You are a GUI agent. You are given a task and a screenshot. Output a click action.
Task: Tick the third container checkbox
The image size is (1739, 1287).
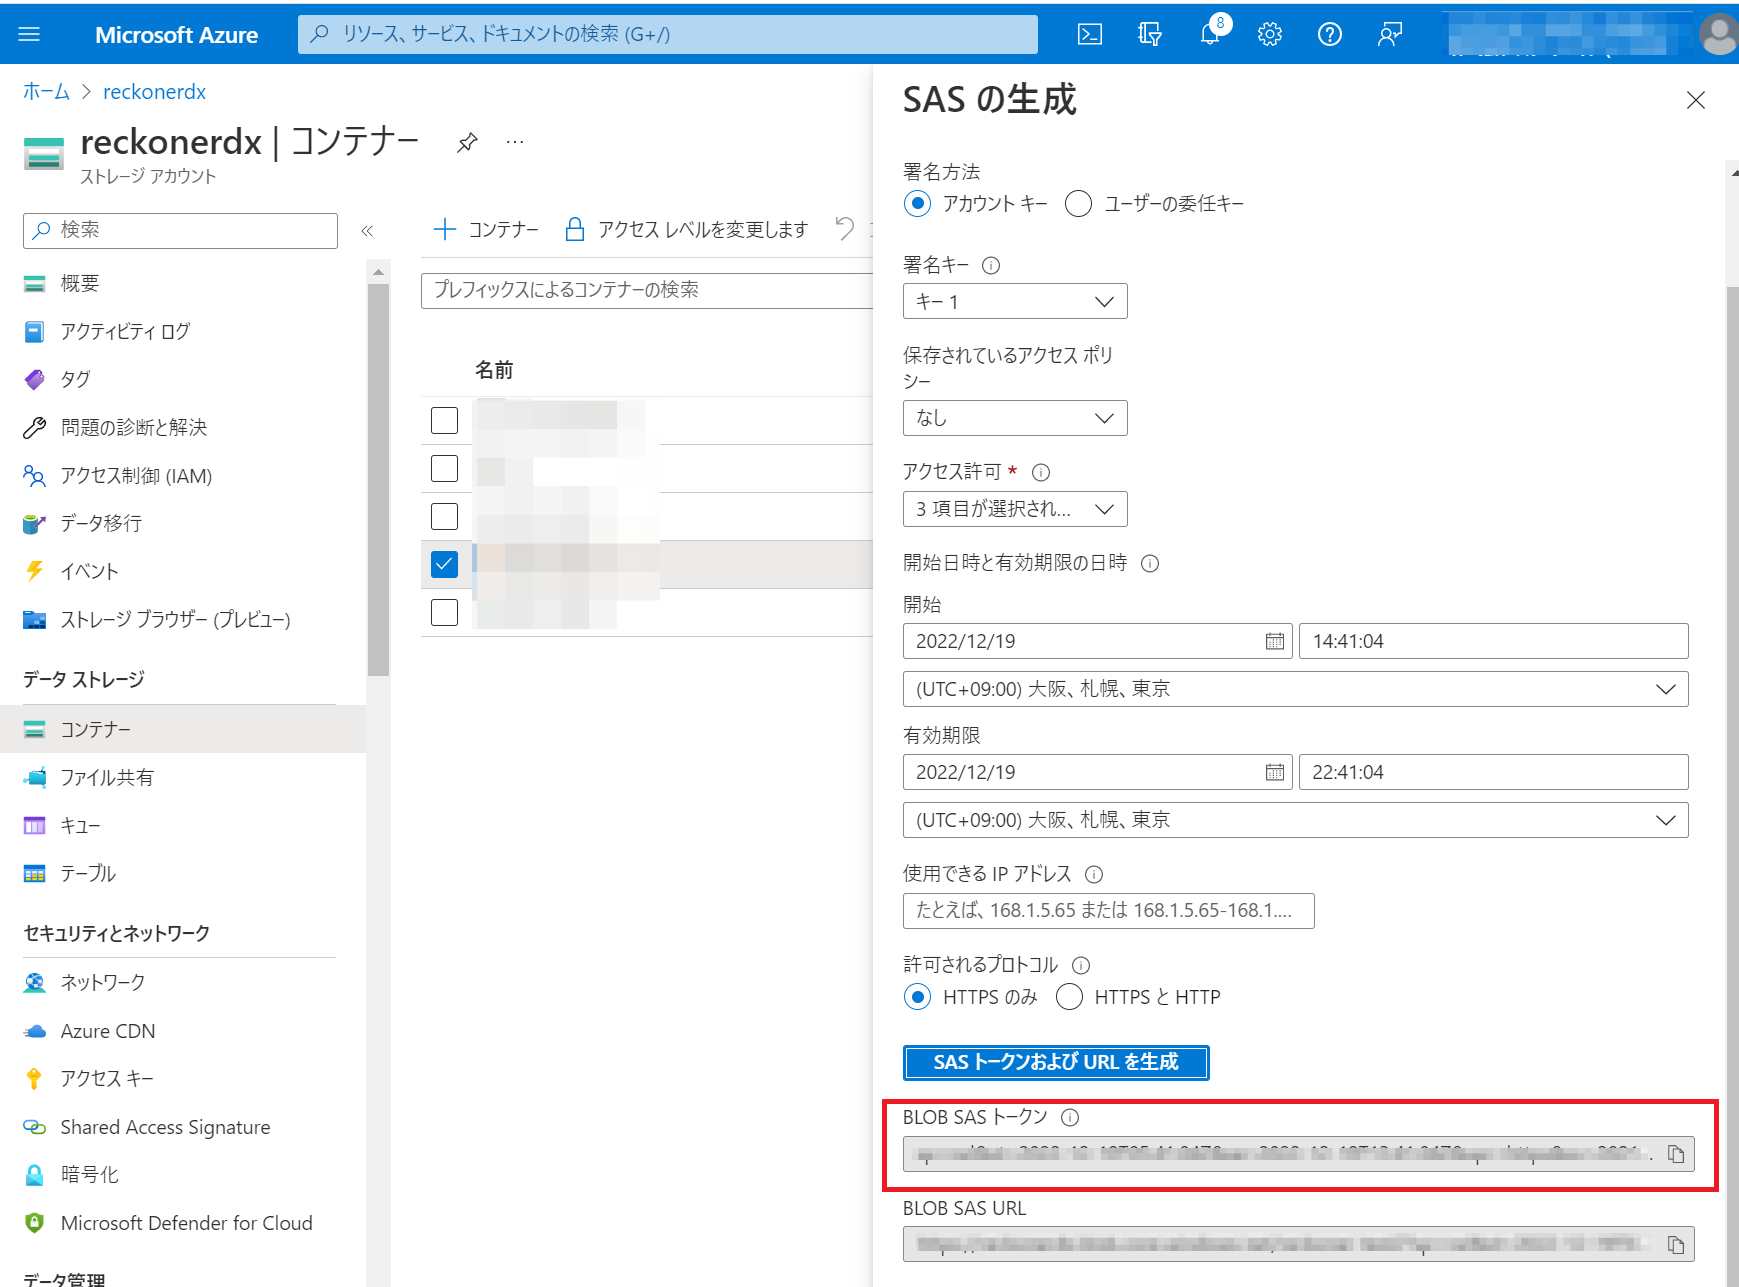(444, 516)
